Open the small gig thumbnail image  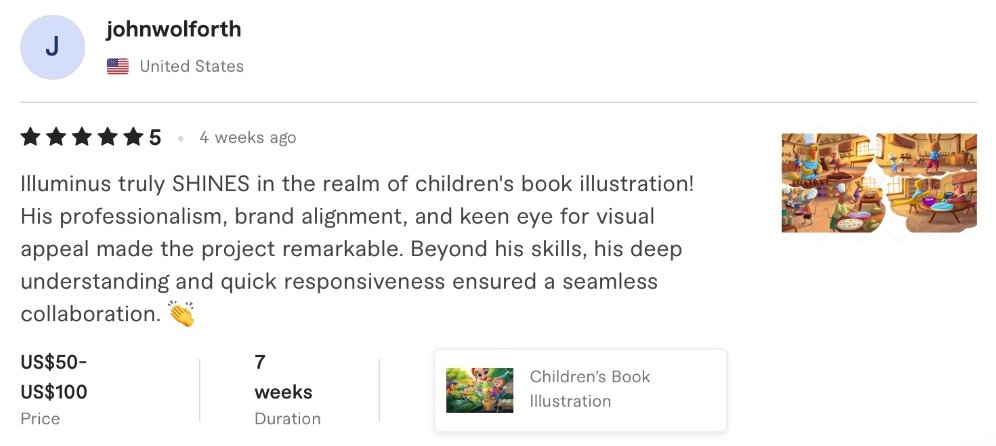(x=480, y=390)
